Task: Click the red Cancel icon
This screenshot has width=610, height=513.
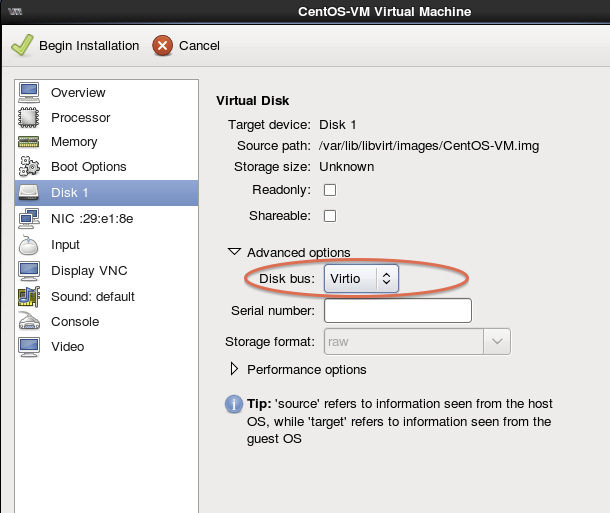Action: (x=163, y=45)
